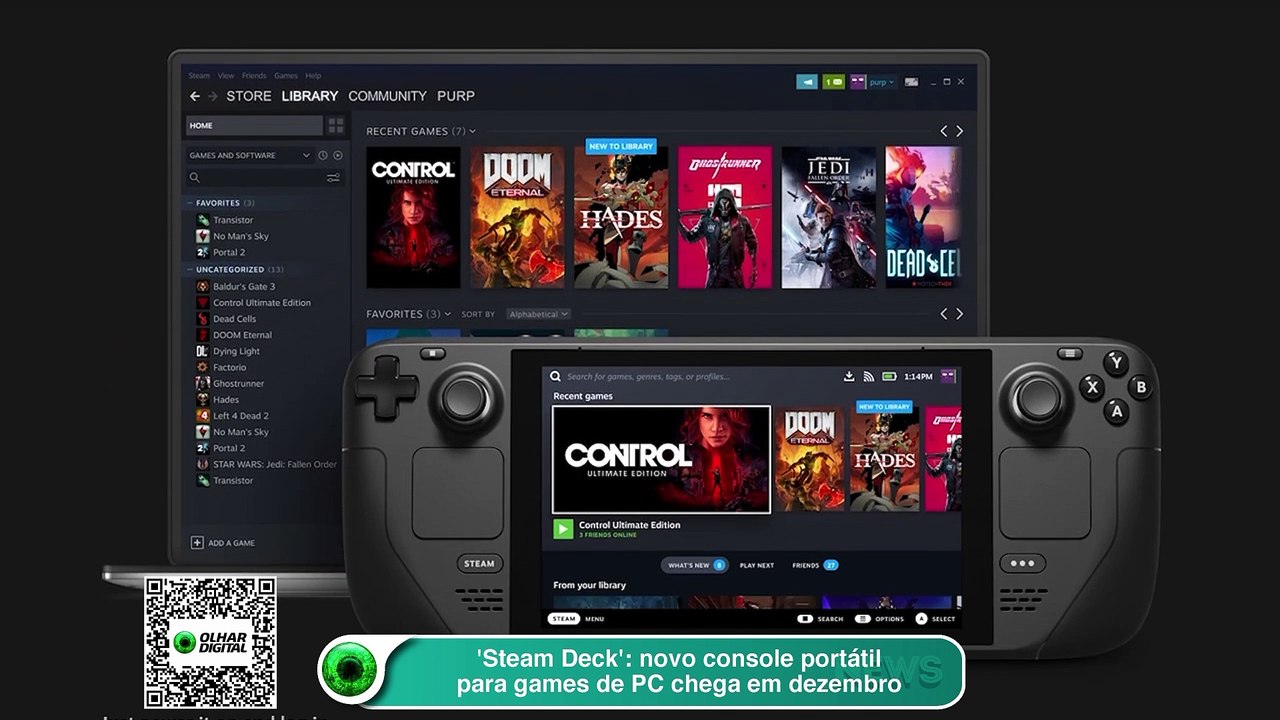Click the magnifier icon on Steam Deck screen
1280x720 pixels.
click(556, 377)
